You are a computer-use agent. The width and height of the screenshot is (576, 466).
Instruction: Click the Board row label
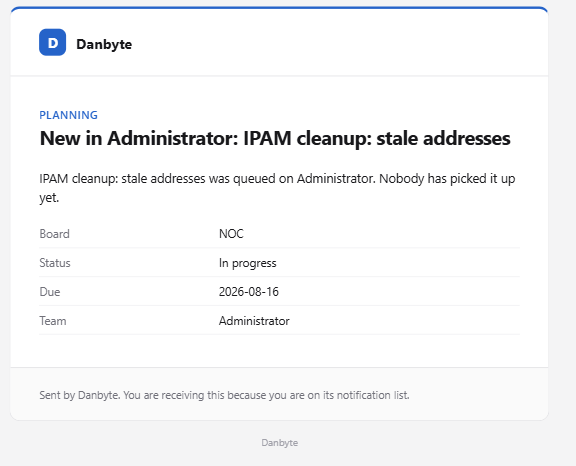point(54,234)
